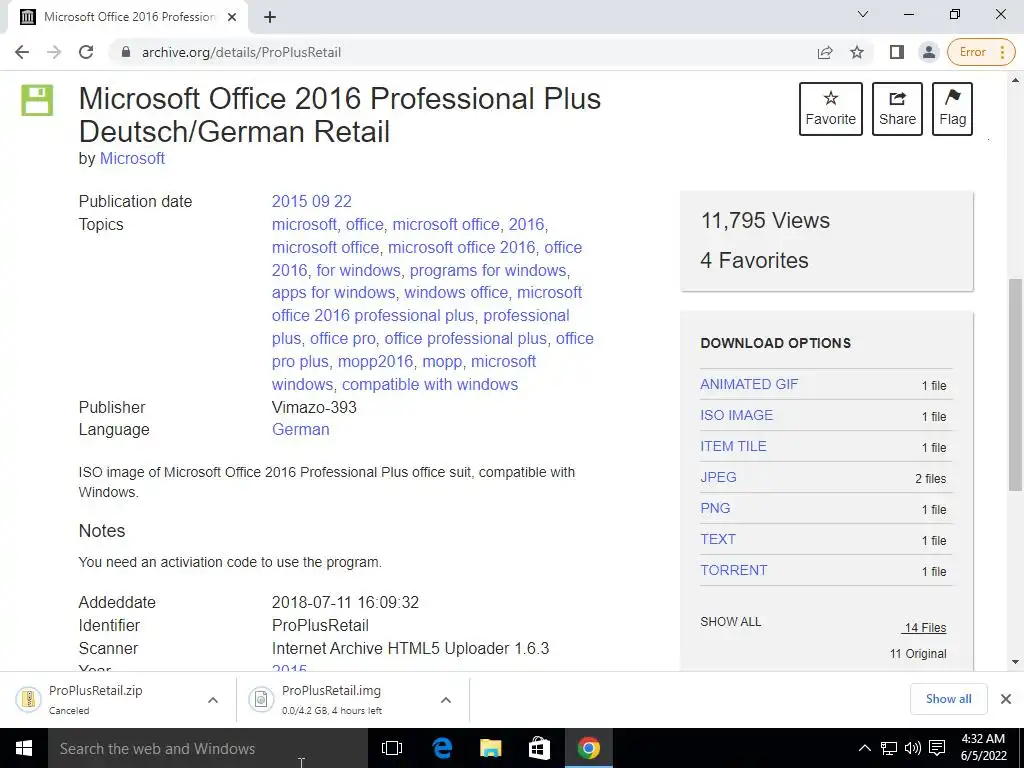Image resolution: width=1024 pixels, height=768 pixels.
Task: Open the 'mopp' topic link
Action: coord(442,361)
